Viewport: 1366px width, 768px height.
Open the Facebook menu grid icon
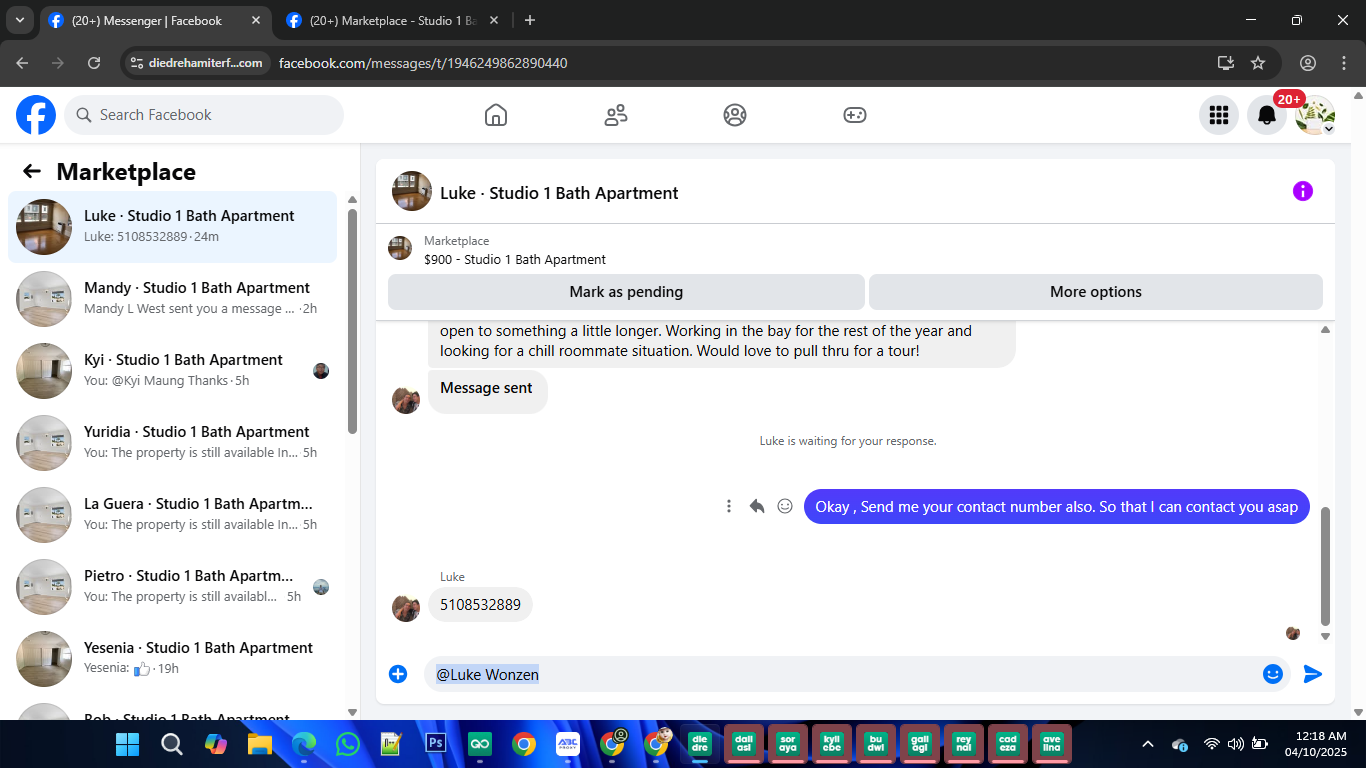point(1219,115)
